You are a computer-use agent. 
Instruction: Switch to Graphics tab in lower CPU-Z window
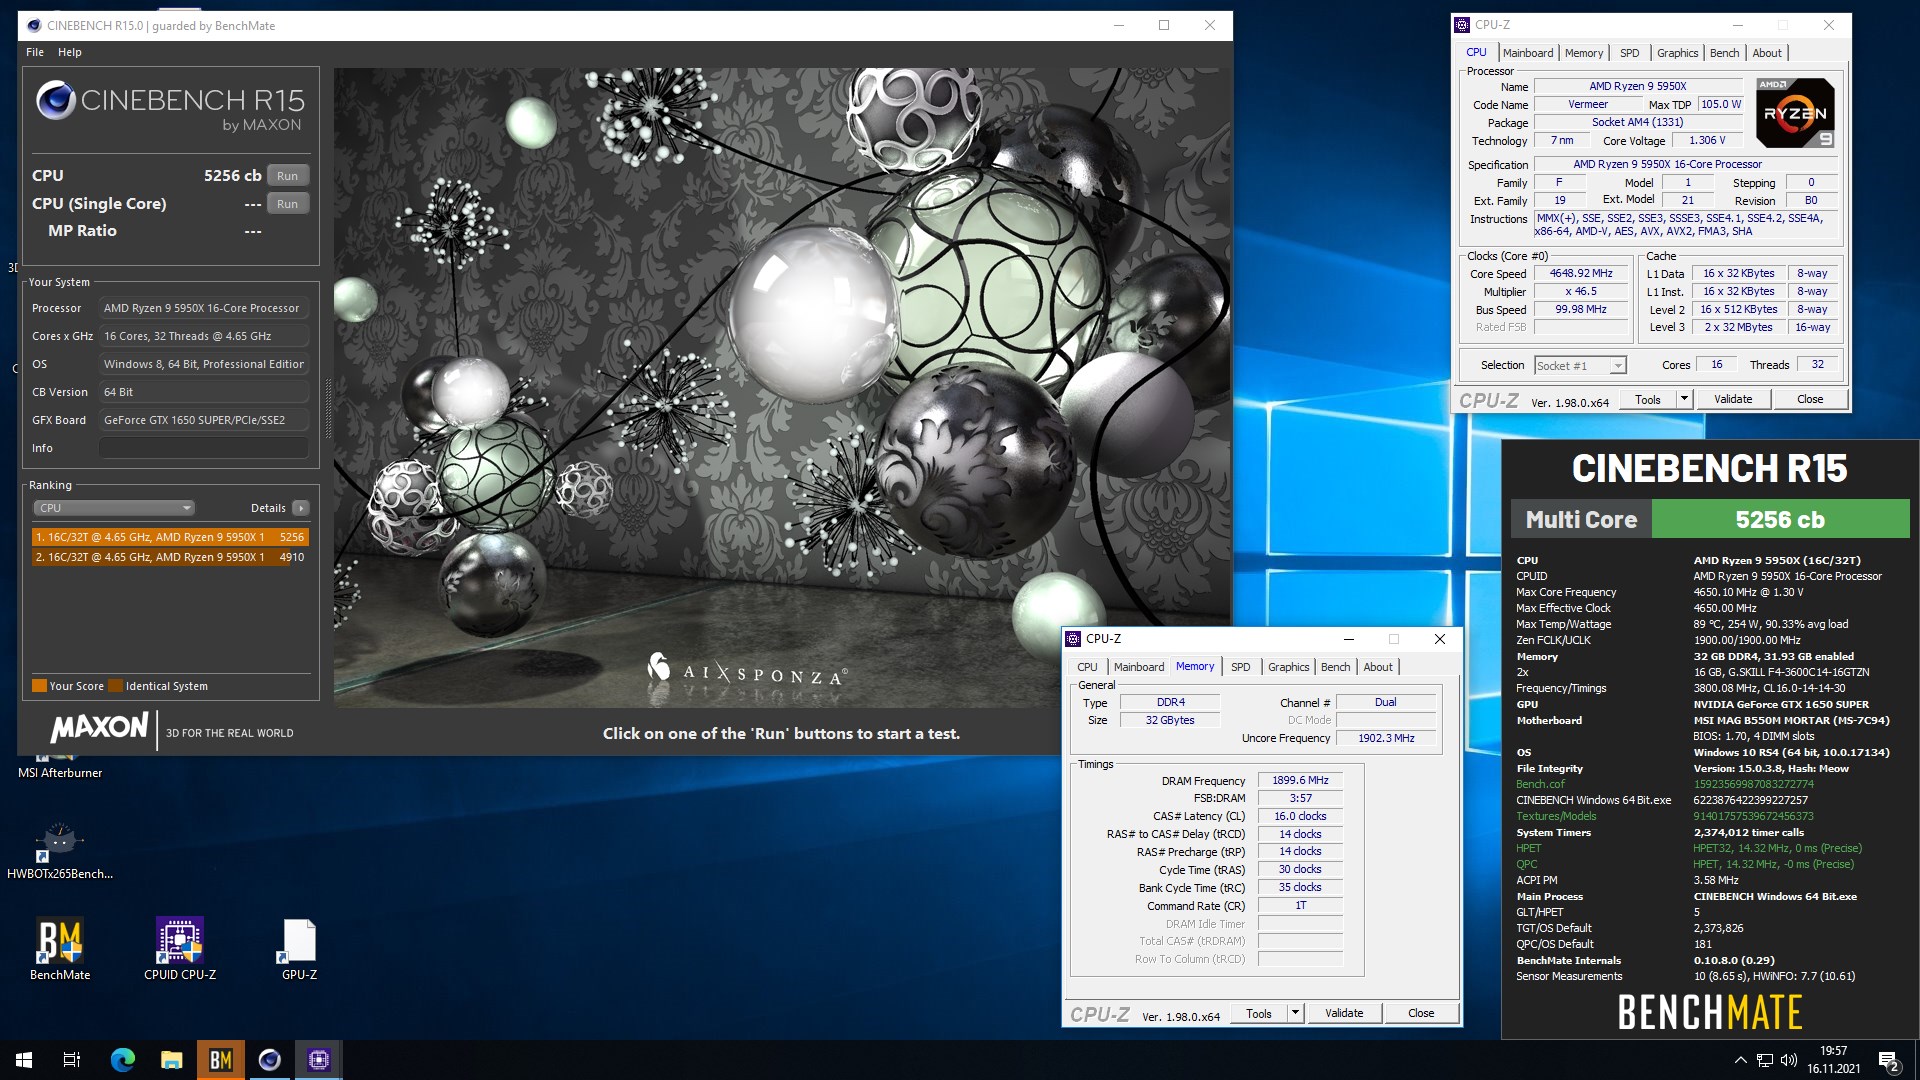(x=1288, y=667)
